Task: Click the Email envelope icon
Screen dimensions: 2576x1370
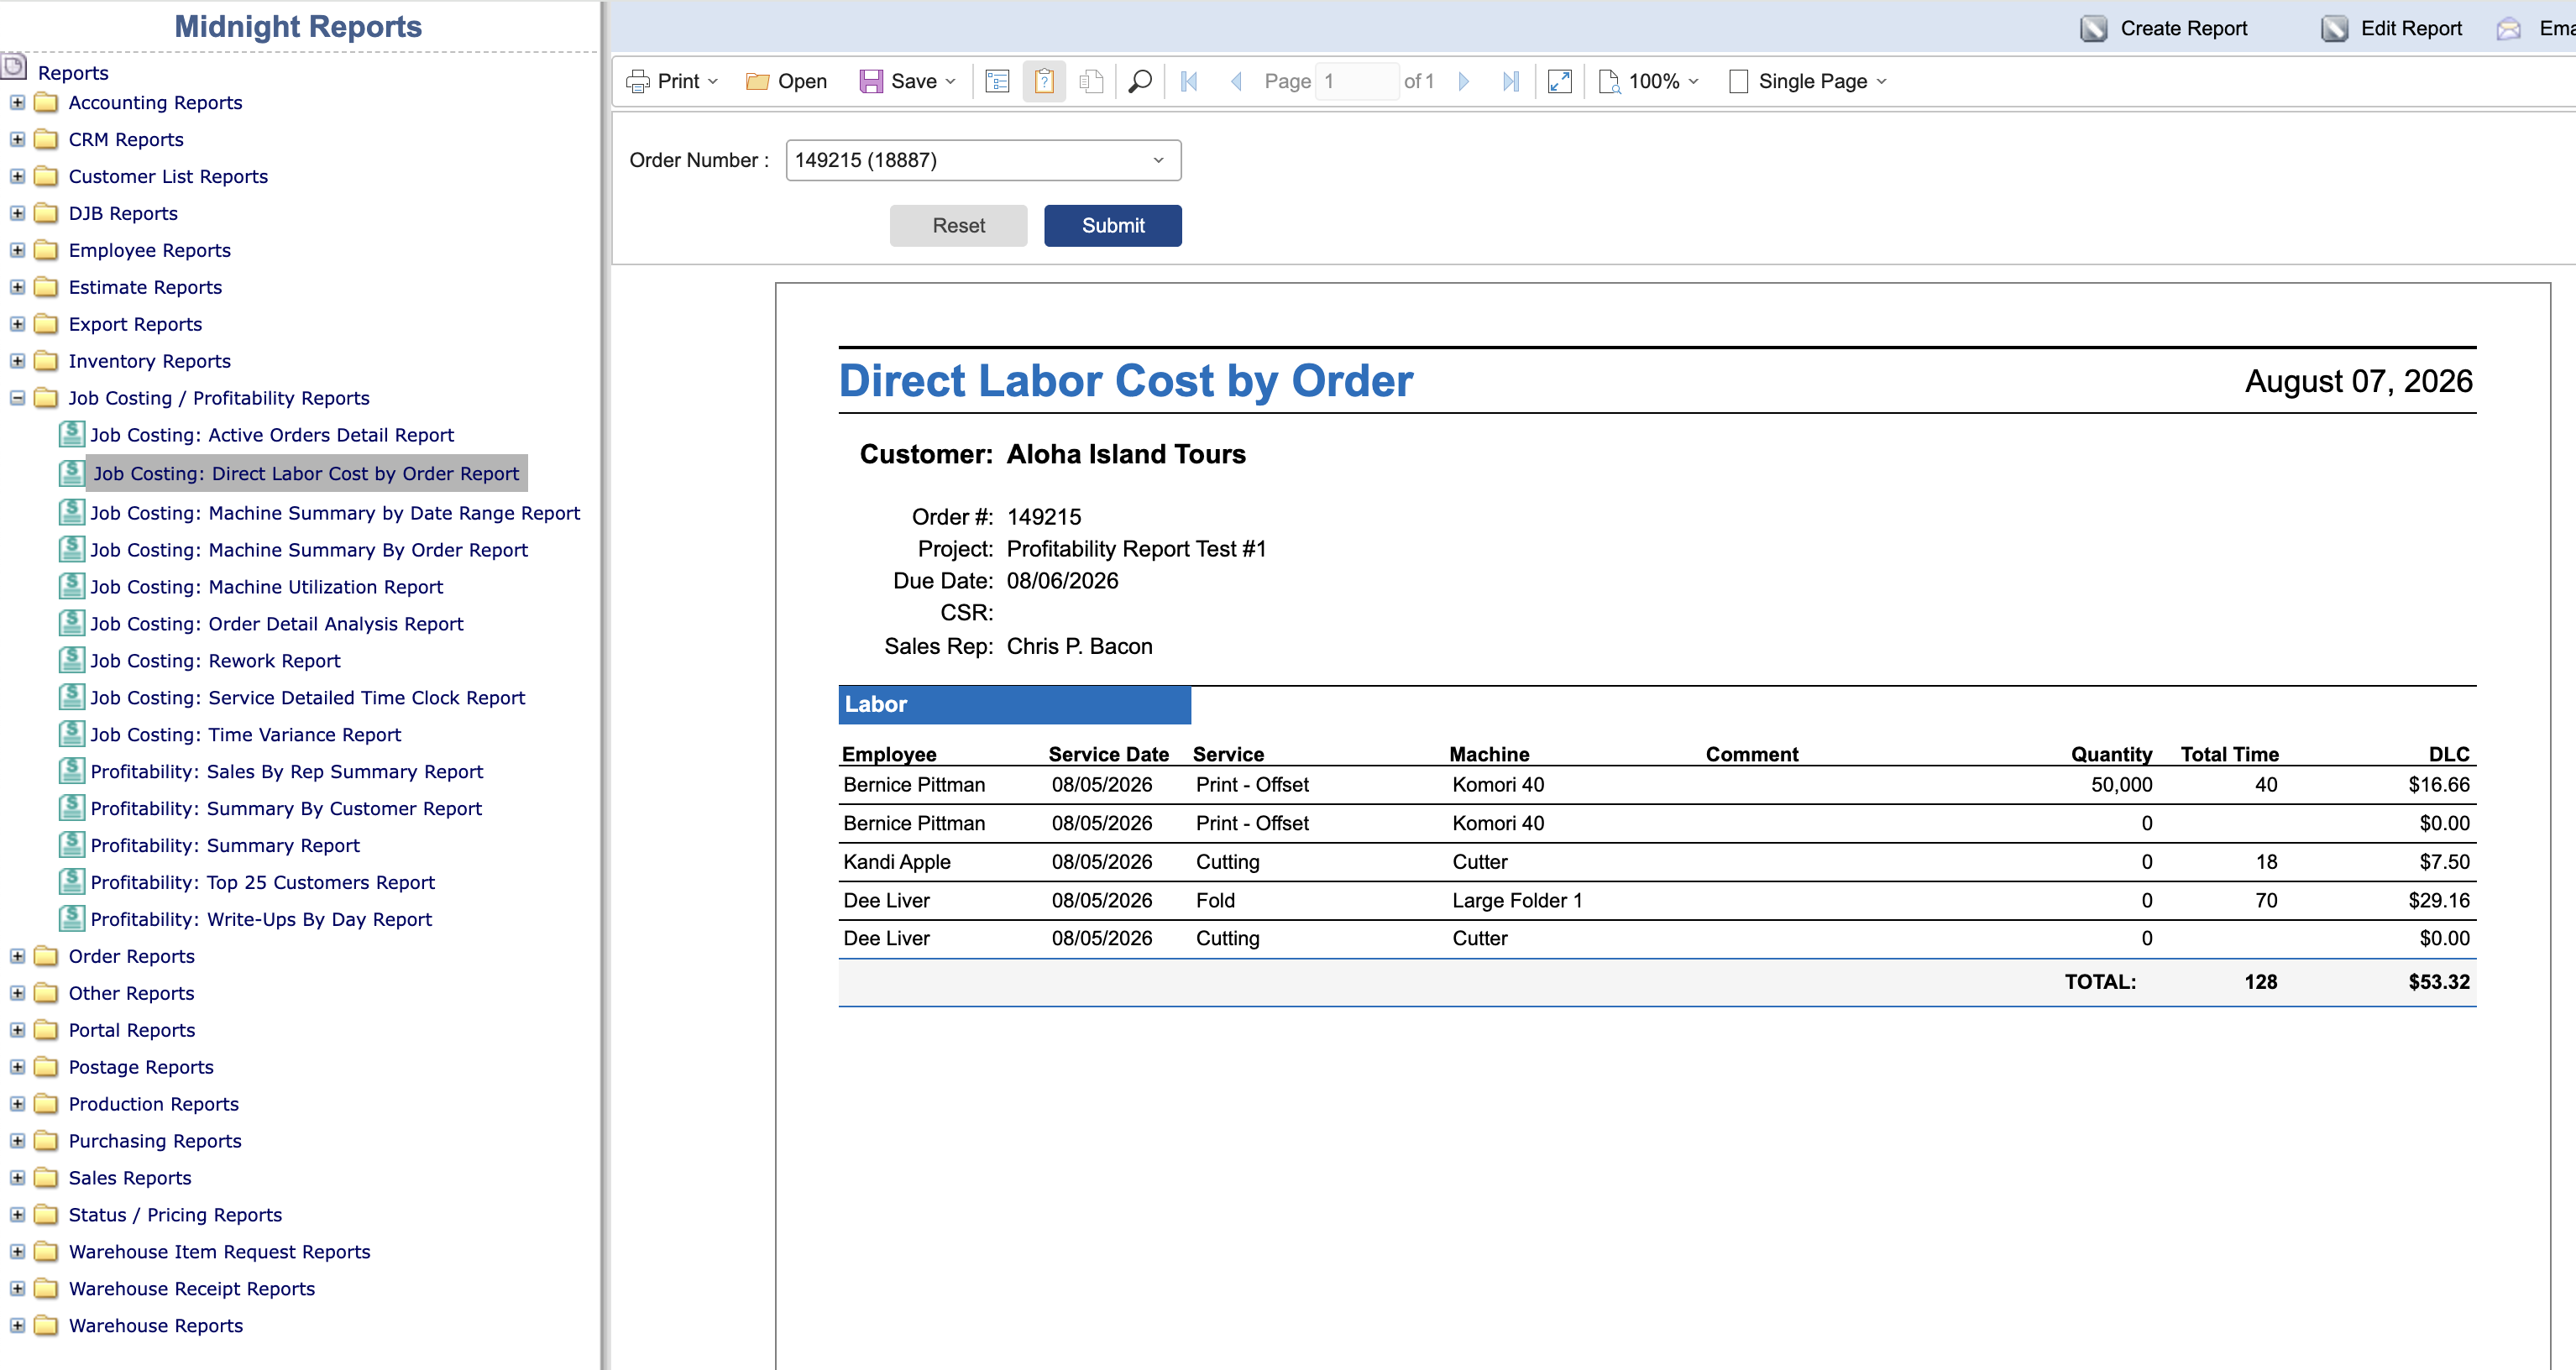Action: [2508, 28]
